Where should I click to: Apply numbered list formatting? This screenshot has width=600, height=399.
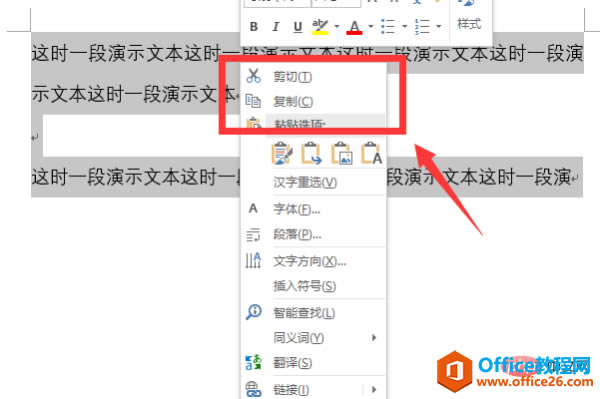point(422,27)
